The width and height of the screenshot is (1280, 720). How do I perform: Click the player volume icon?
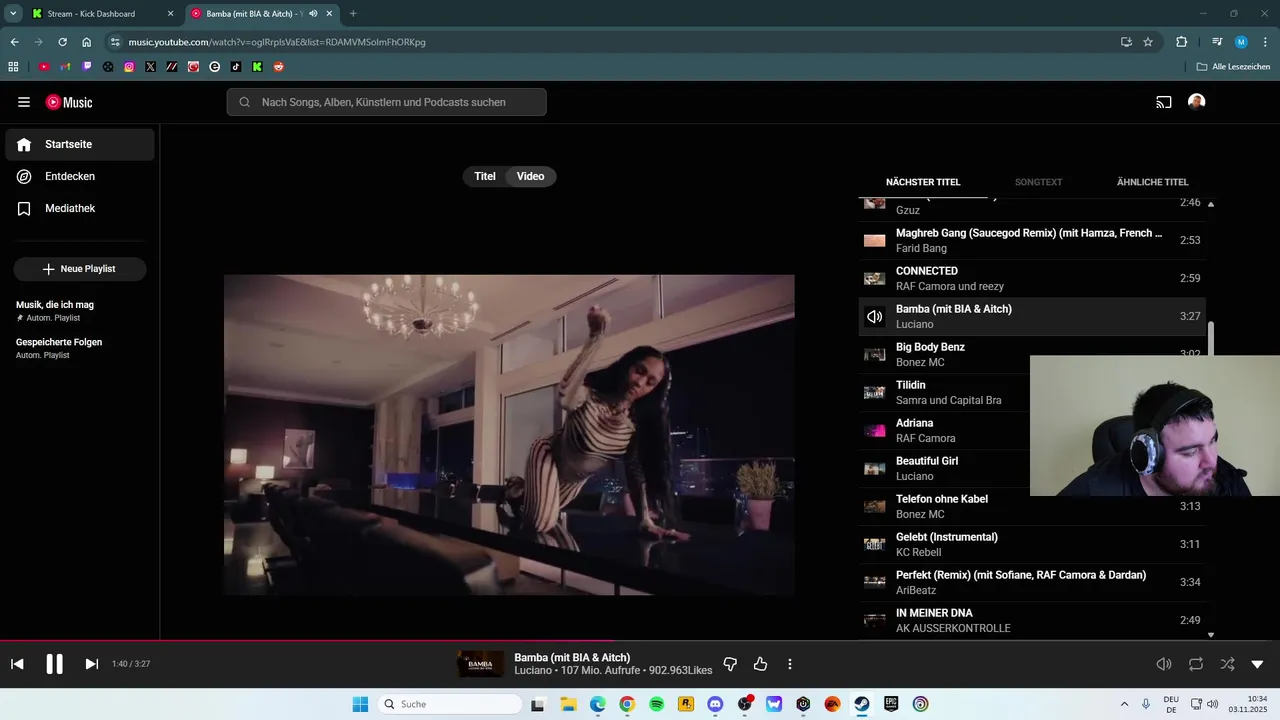click(x=1164, y=664)
